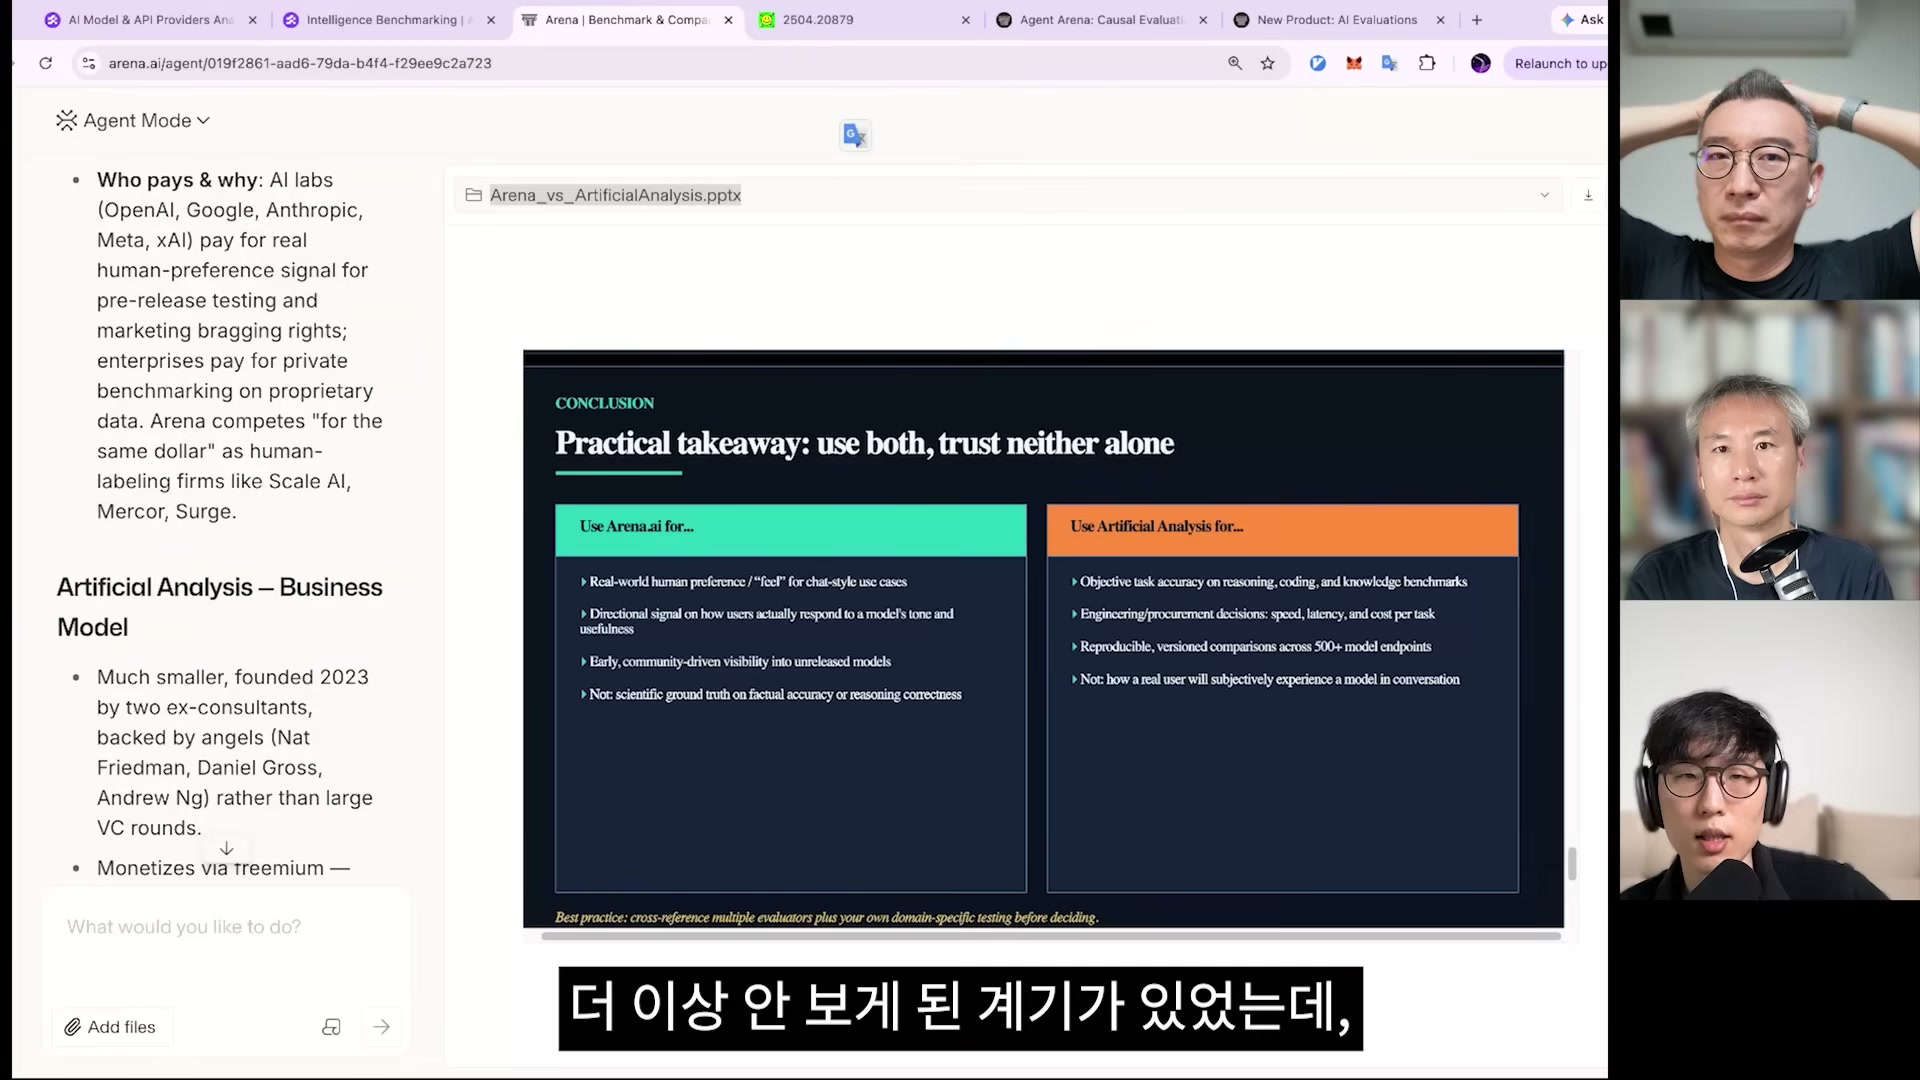
Task: Click the zoom magnifier icon in address bar
Action: click(1235, 63)
